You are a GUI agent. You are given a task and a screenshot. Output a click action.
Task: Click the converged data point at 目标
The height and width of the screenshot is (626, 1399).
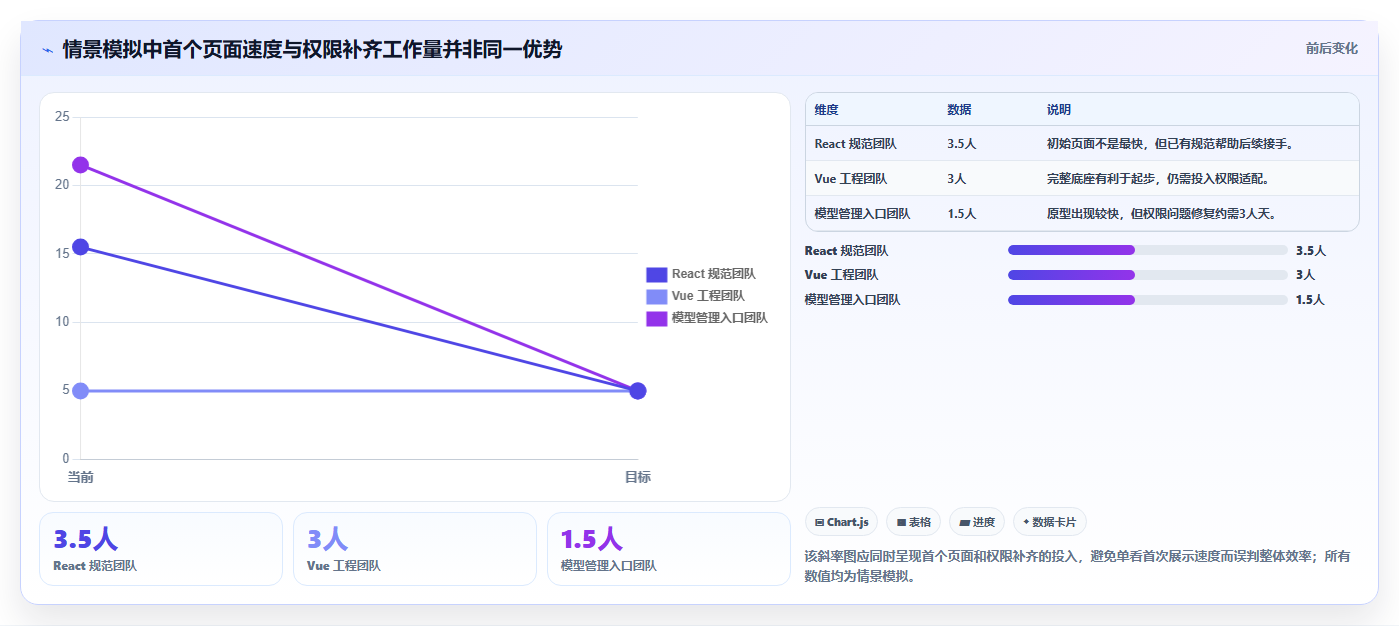(638, 390)
